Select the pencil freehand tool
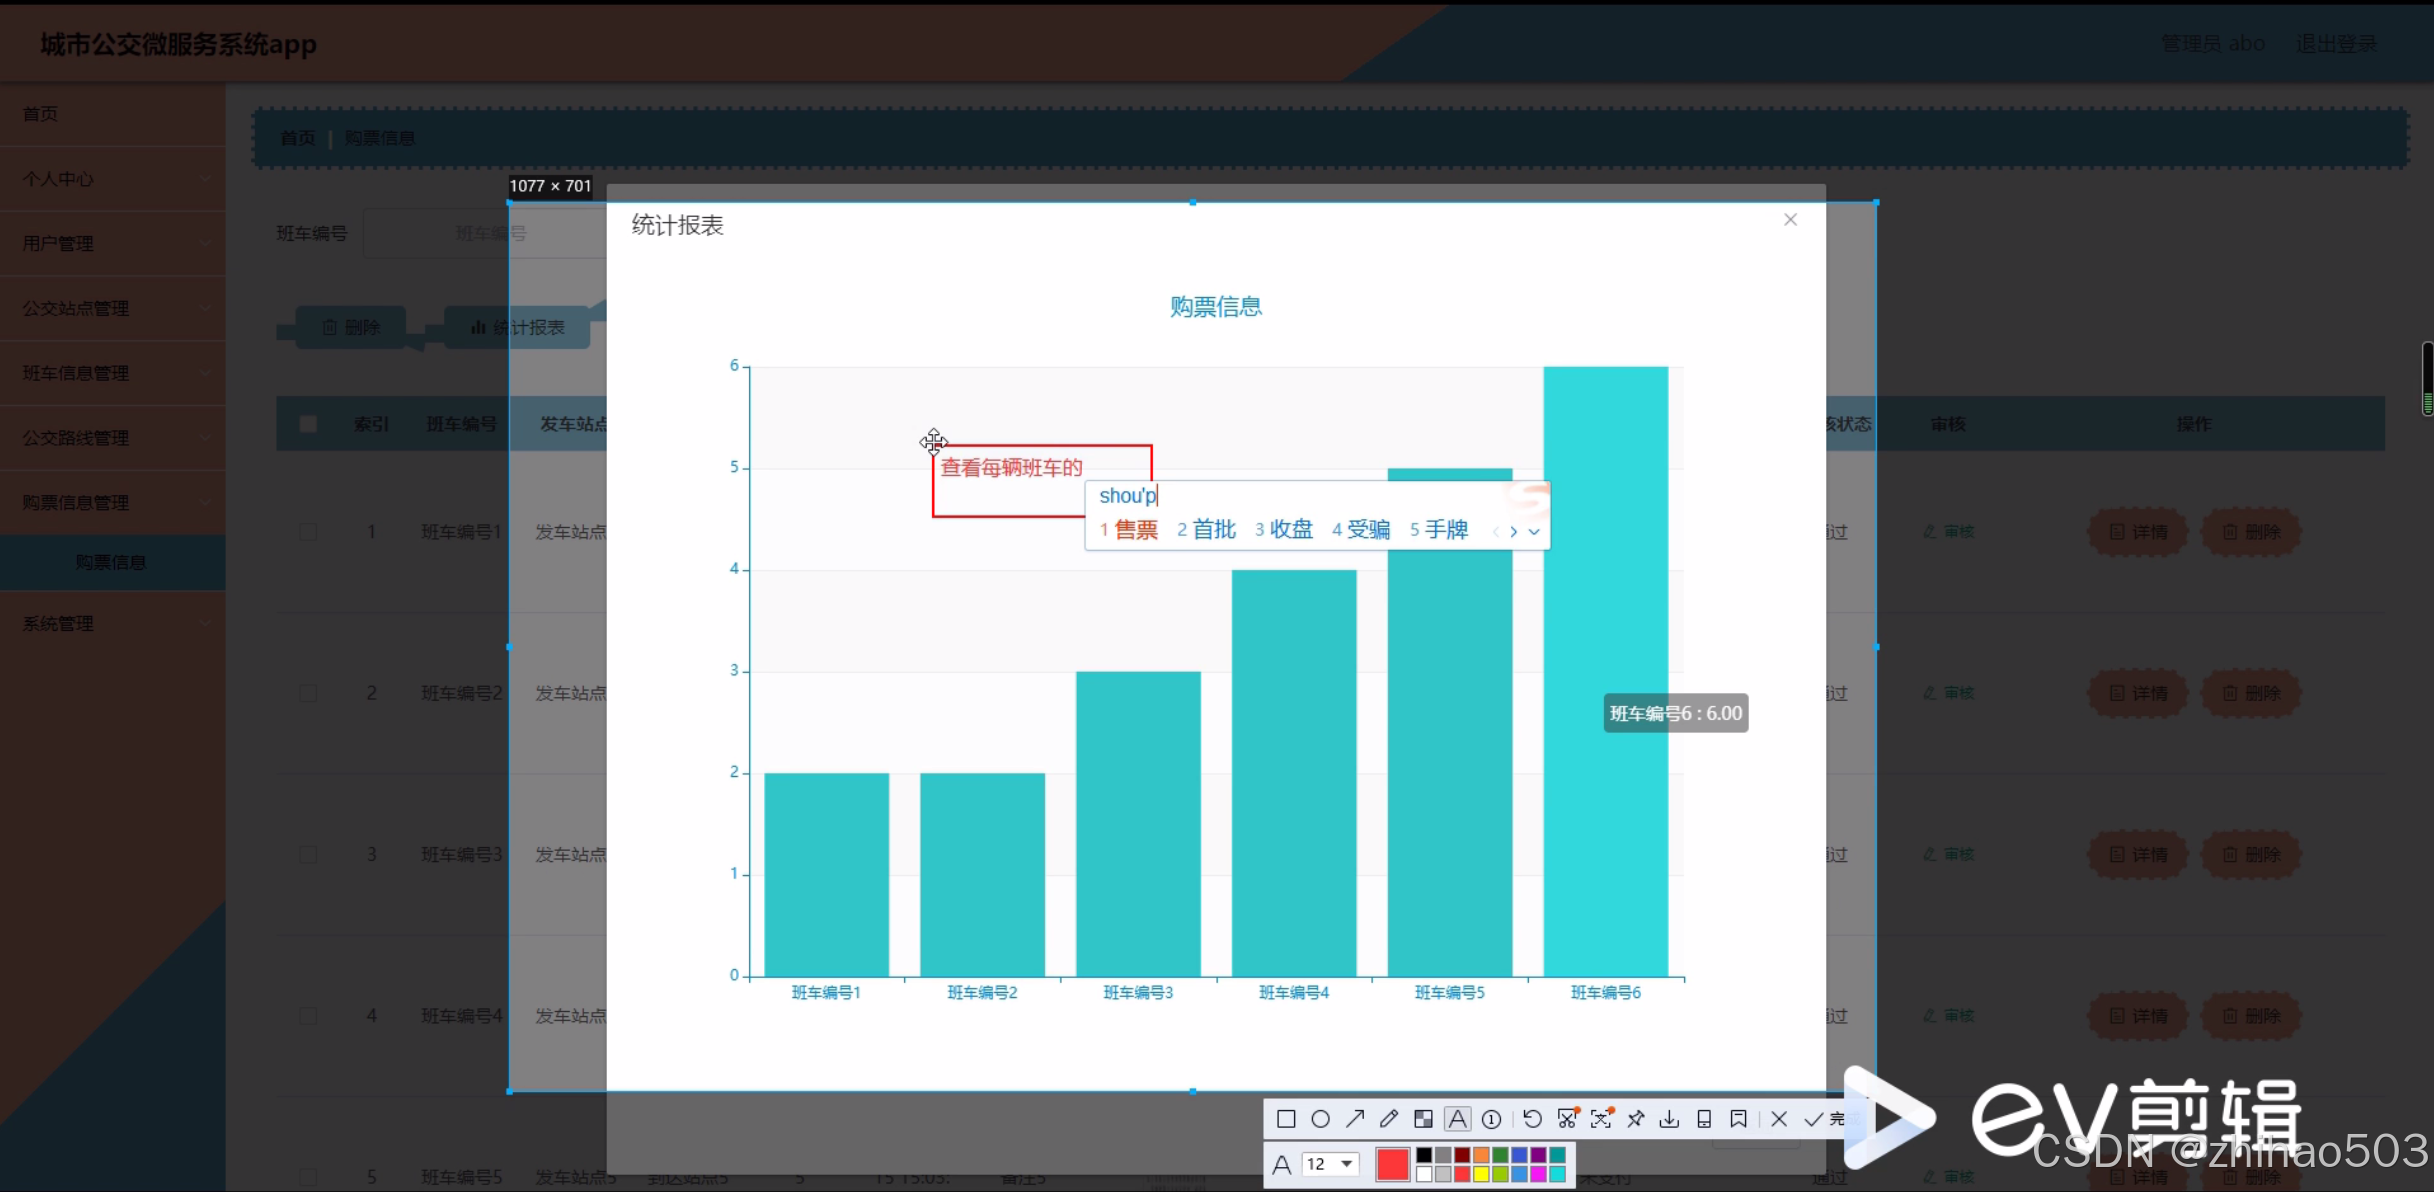The image size is (2434, 1192). [x=1389, y=1119]
